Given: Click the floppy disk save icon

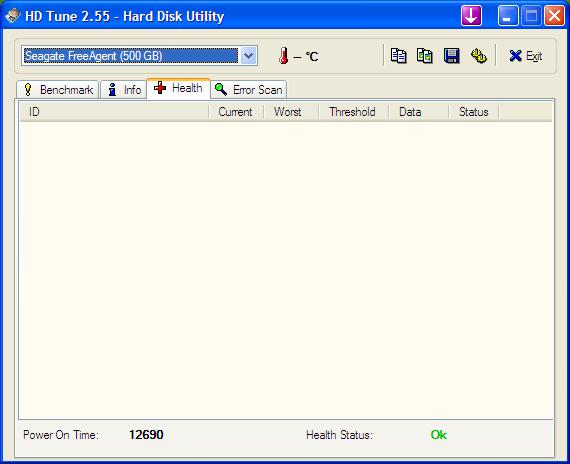Looking at the screenshot, I should point(451,56).
